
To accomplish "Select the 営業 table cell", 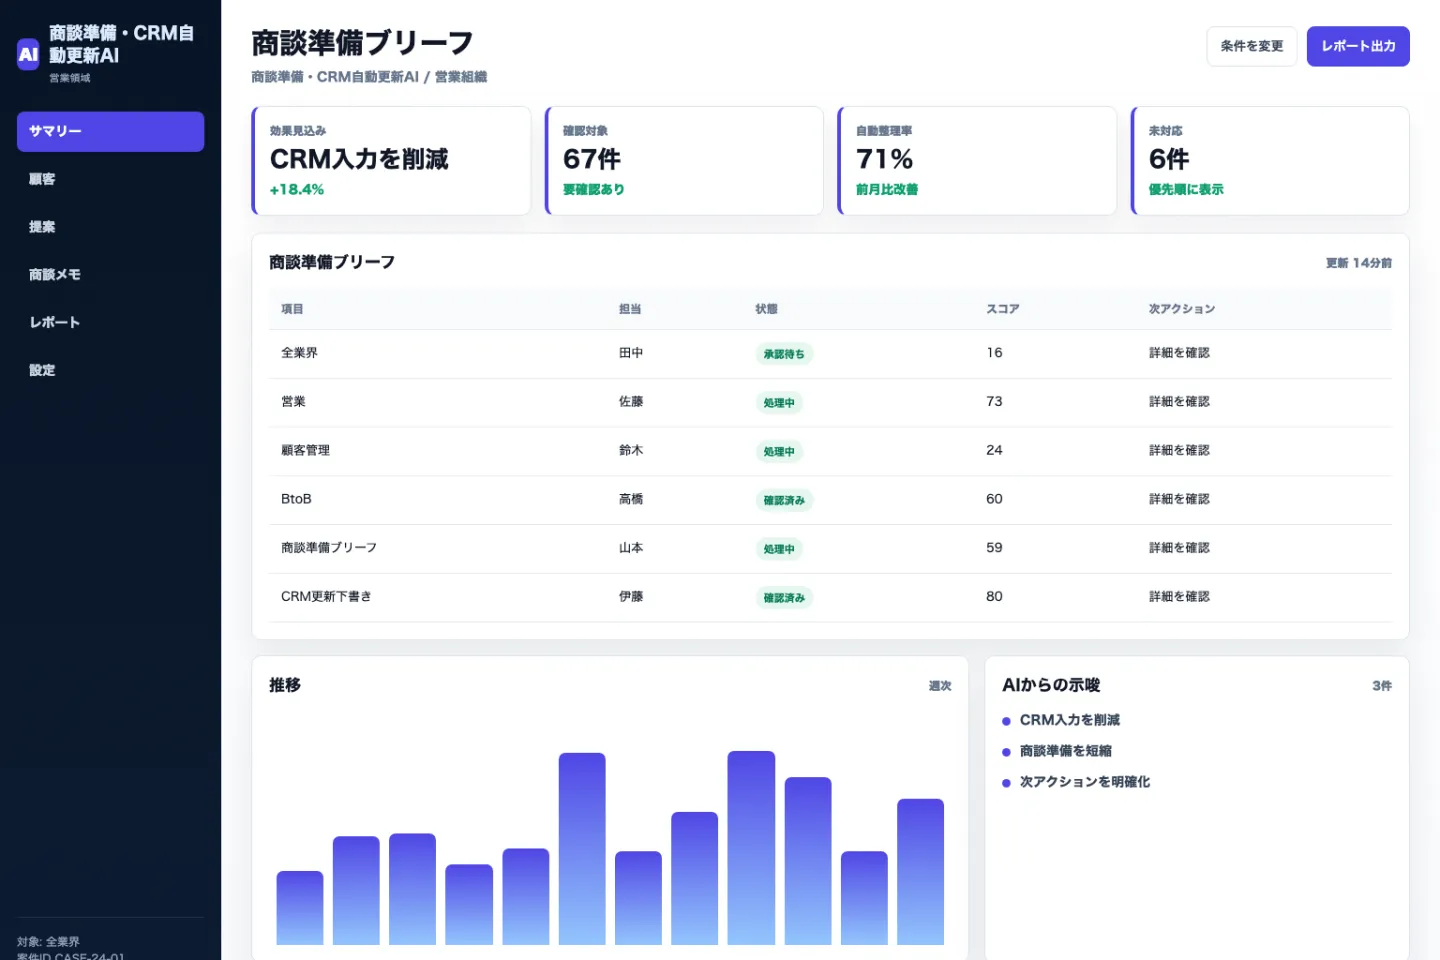I will 293,402.
